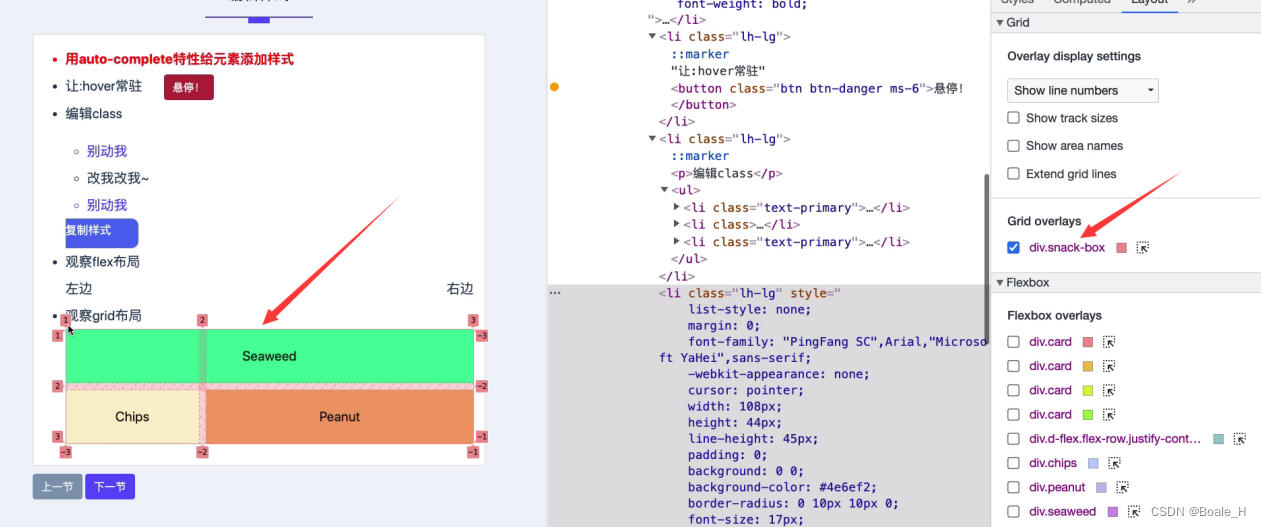
Task: Open the div.d-flex teal color swatch
Action: click(x=1218, y=439)
